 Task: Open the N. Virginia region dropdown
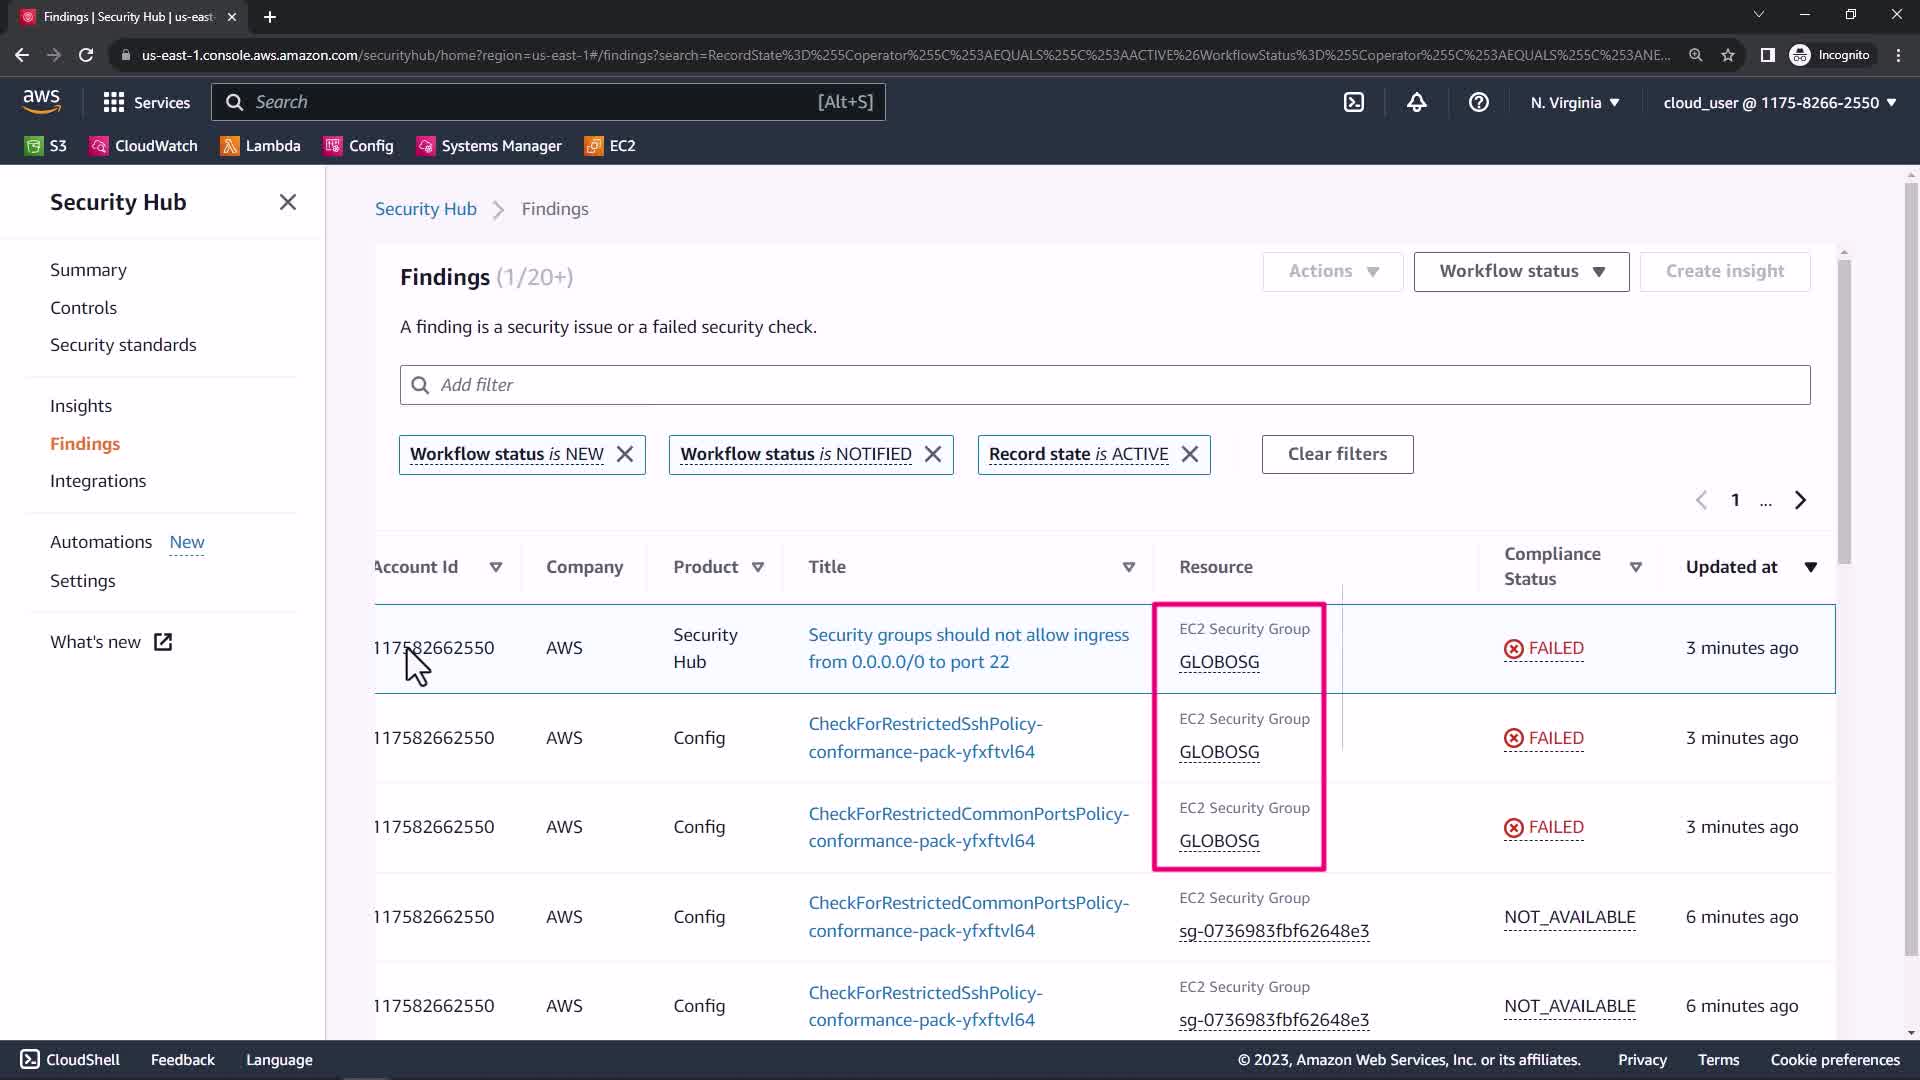(1574, 102)
